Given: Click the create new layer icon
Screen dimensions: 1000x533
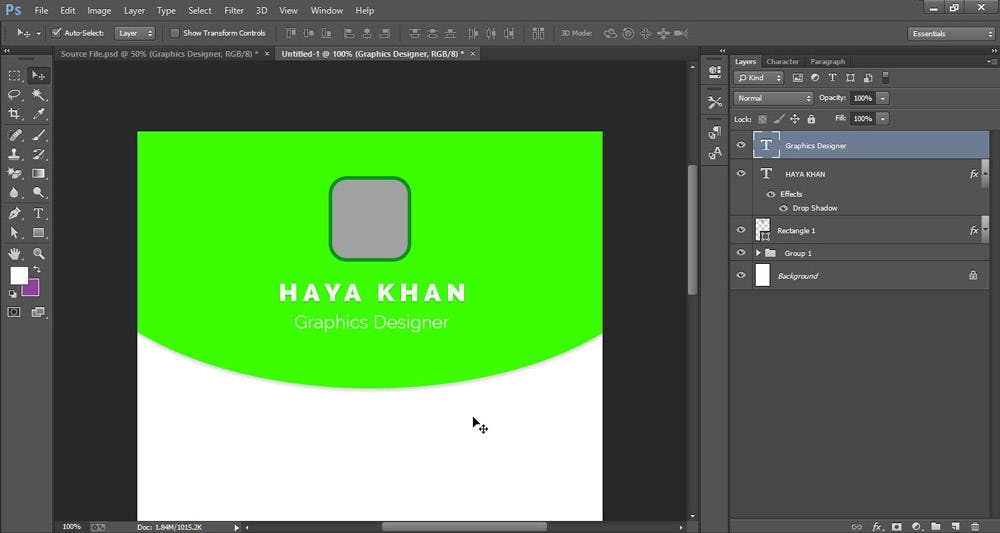Looking at the screenshot, I should [955, 526].
